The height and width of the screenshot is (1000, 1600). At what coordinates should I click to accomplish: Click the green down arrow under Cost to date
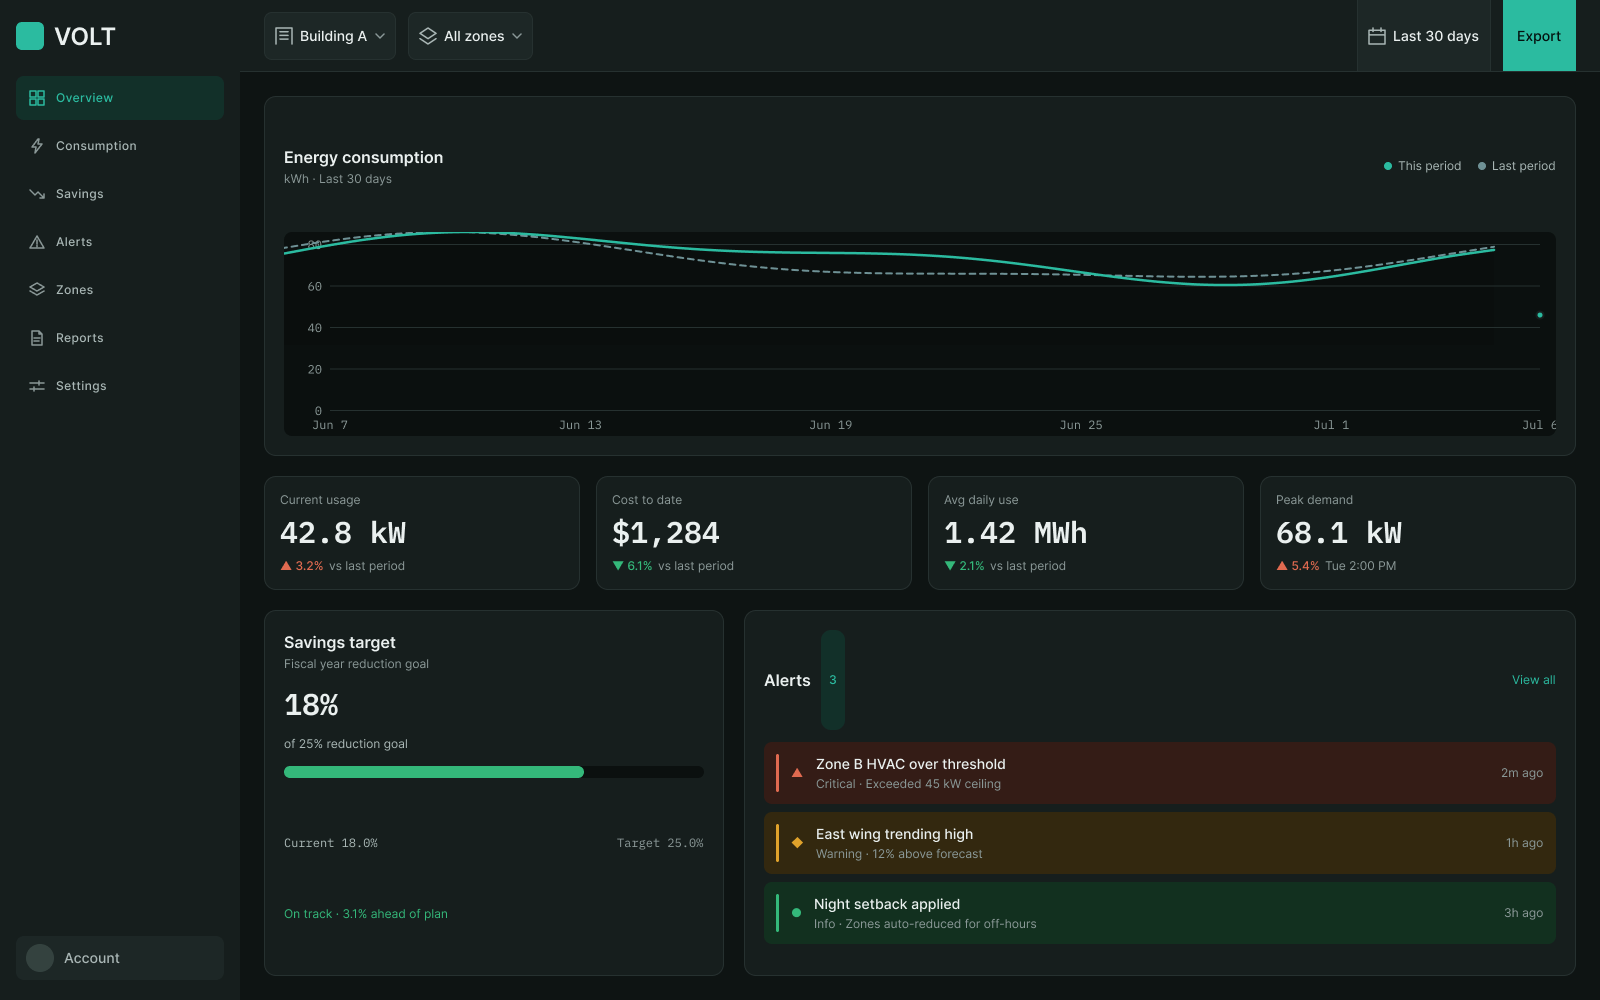[618, 566]
